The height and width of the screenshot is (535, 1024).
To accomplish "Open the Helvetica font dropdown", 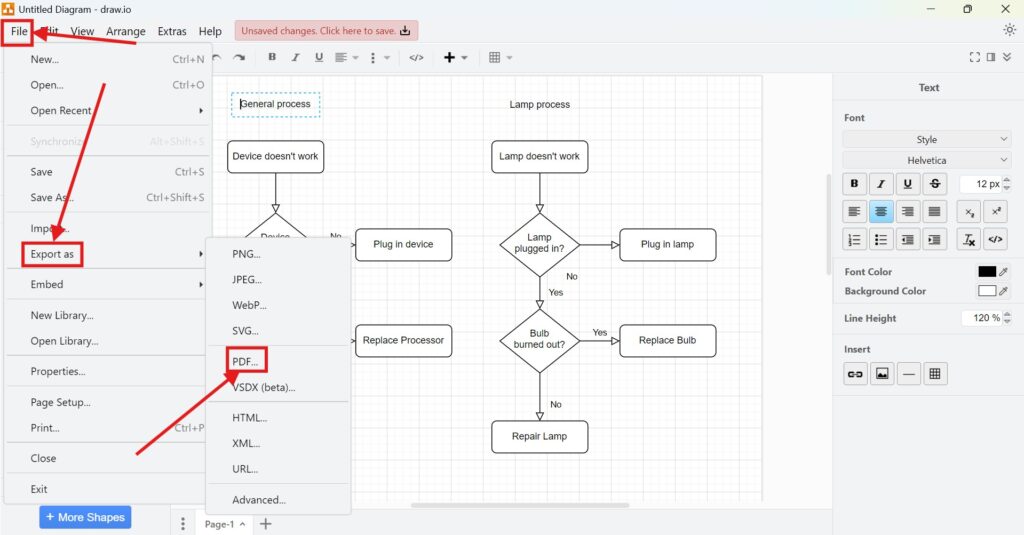I will pyautogui.click(x=927, y=160).
